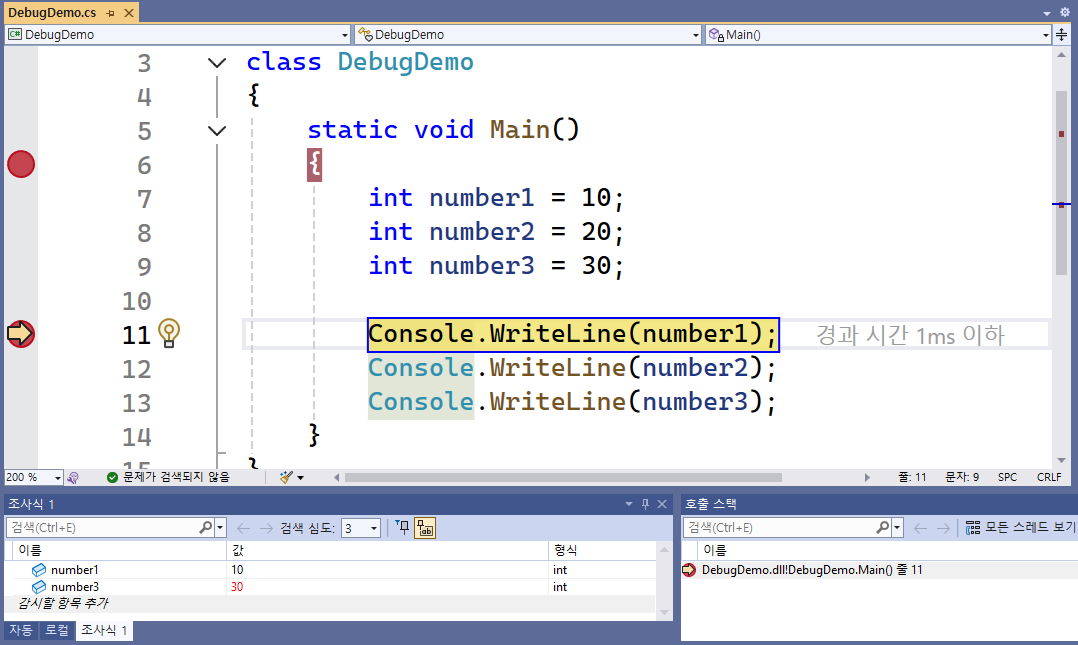
Task: Click the editor settings gear icon
Action: coord(1065,12)
